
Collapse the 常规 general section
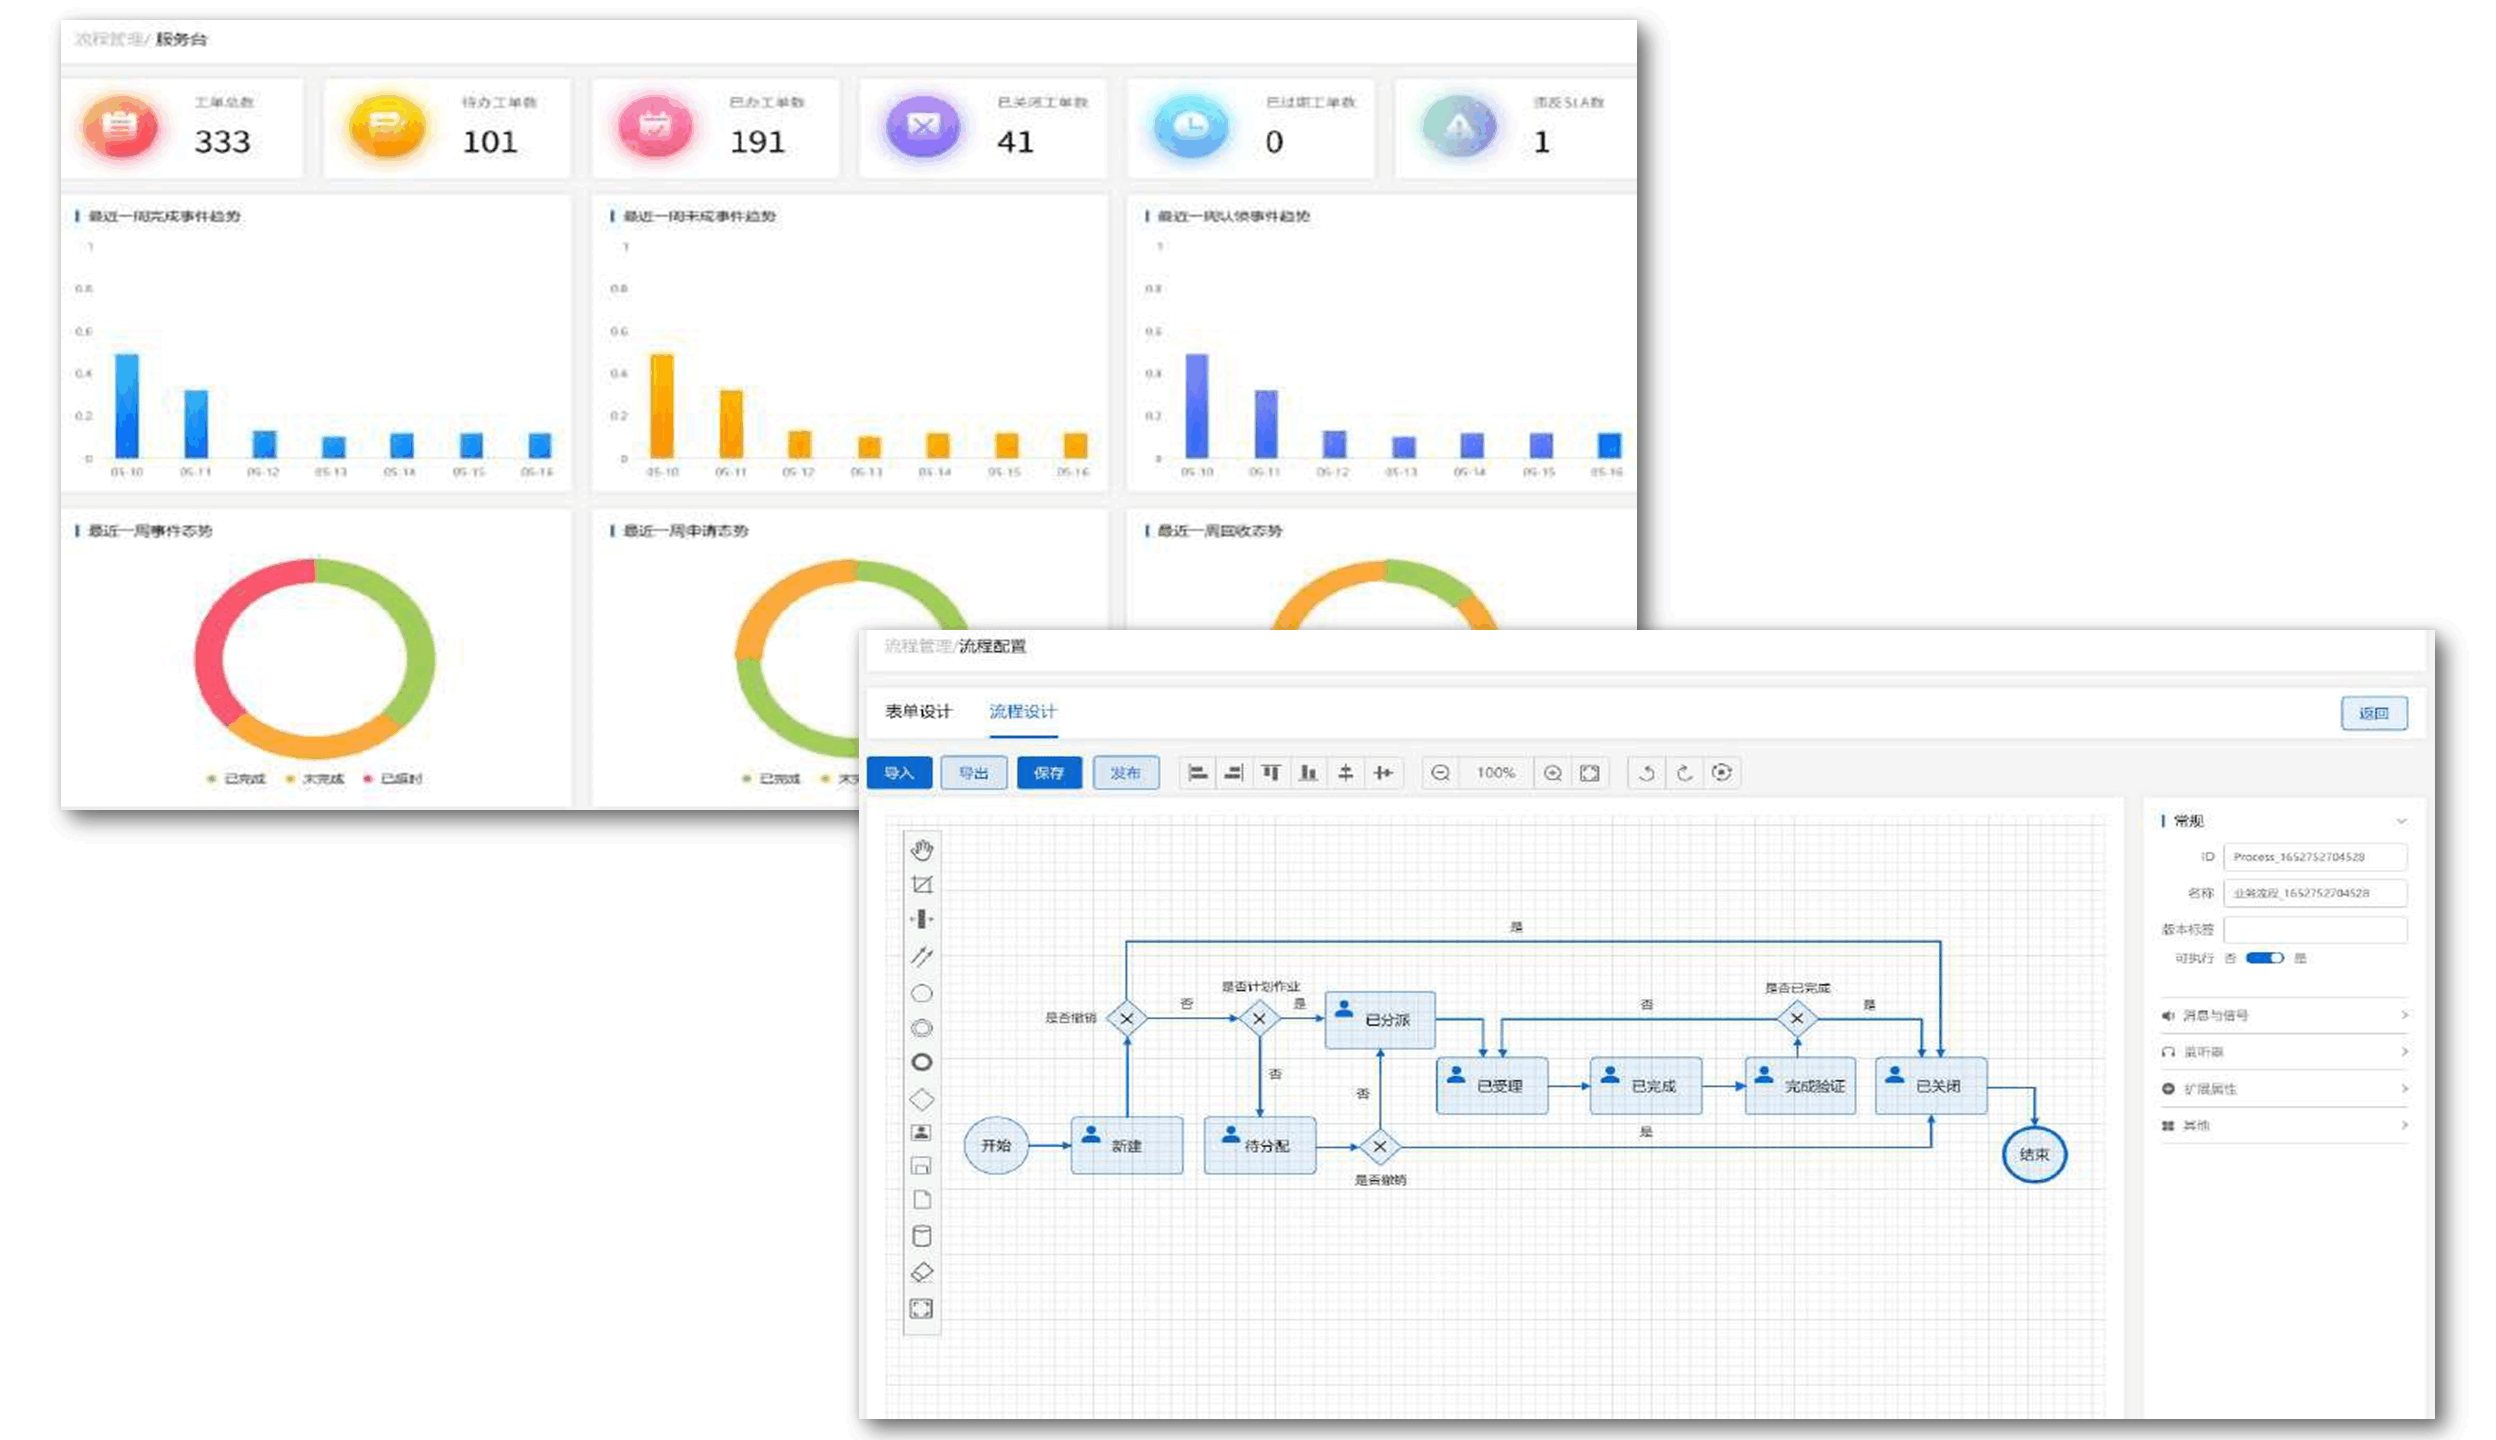click(2400, 821)
